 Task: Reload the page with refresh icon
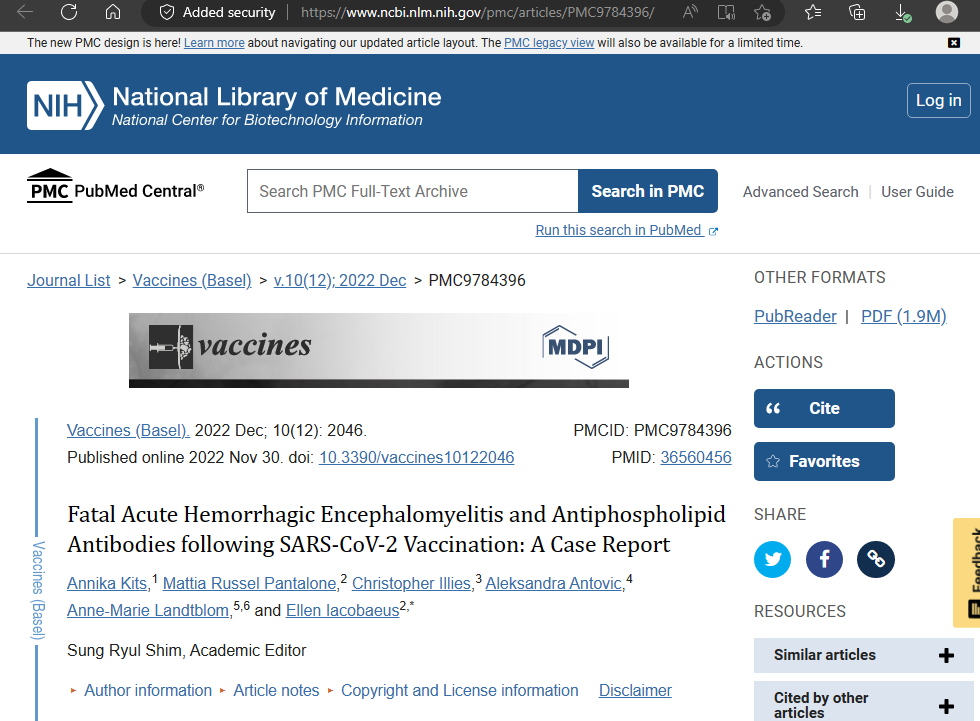[x=69, y=12]
